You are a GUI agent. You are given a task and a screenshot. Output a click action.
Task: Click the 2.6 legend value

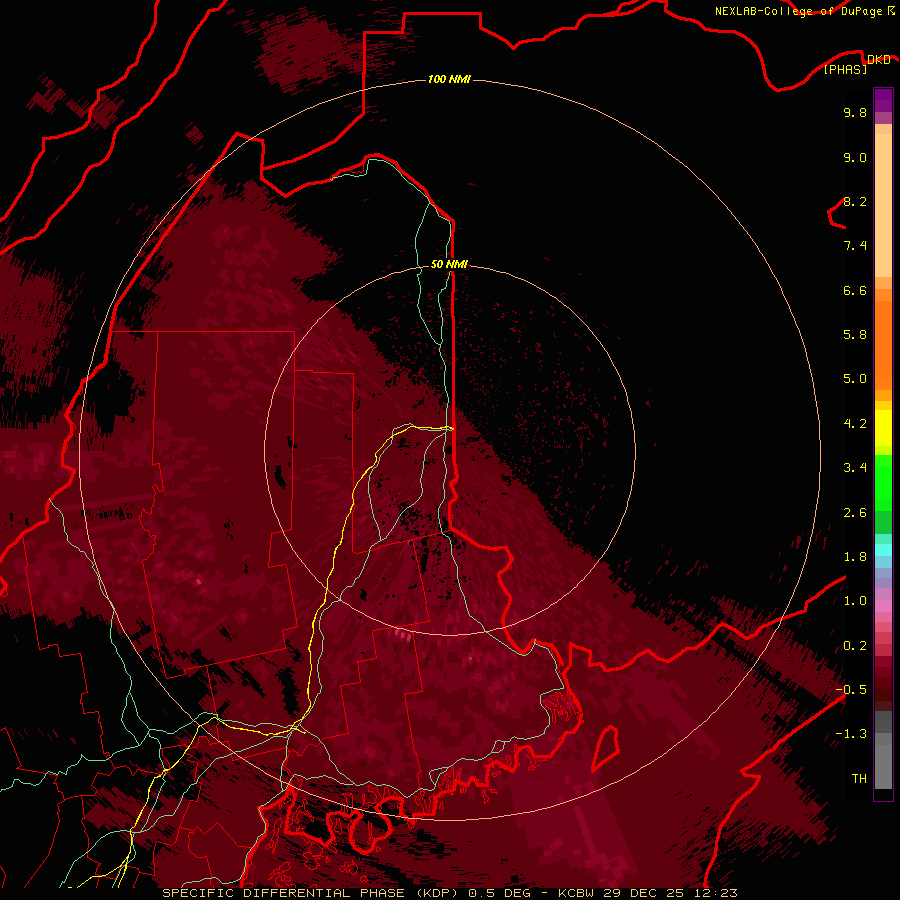[855, 513]
